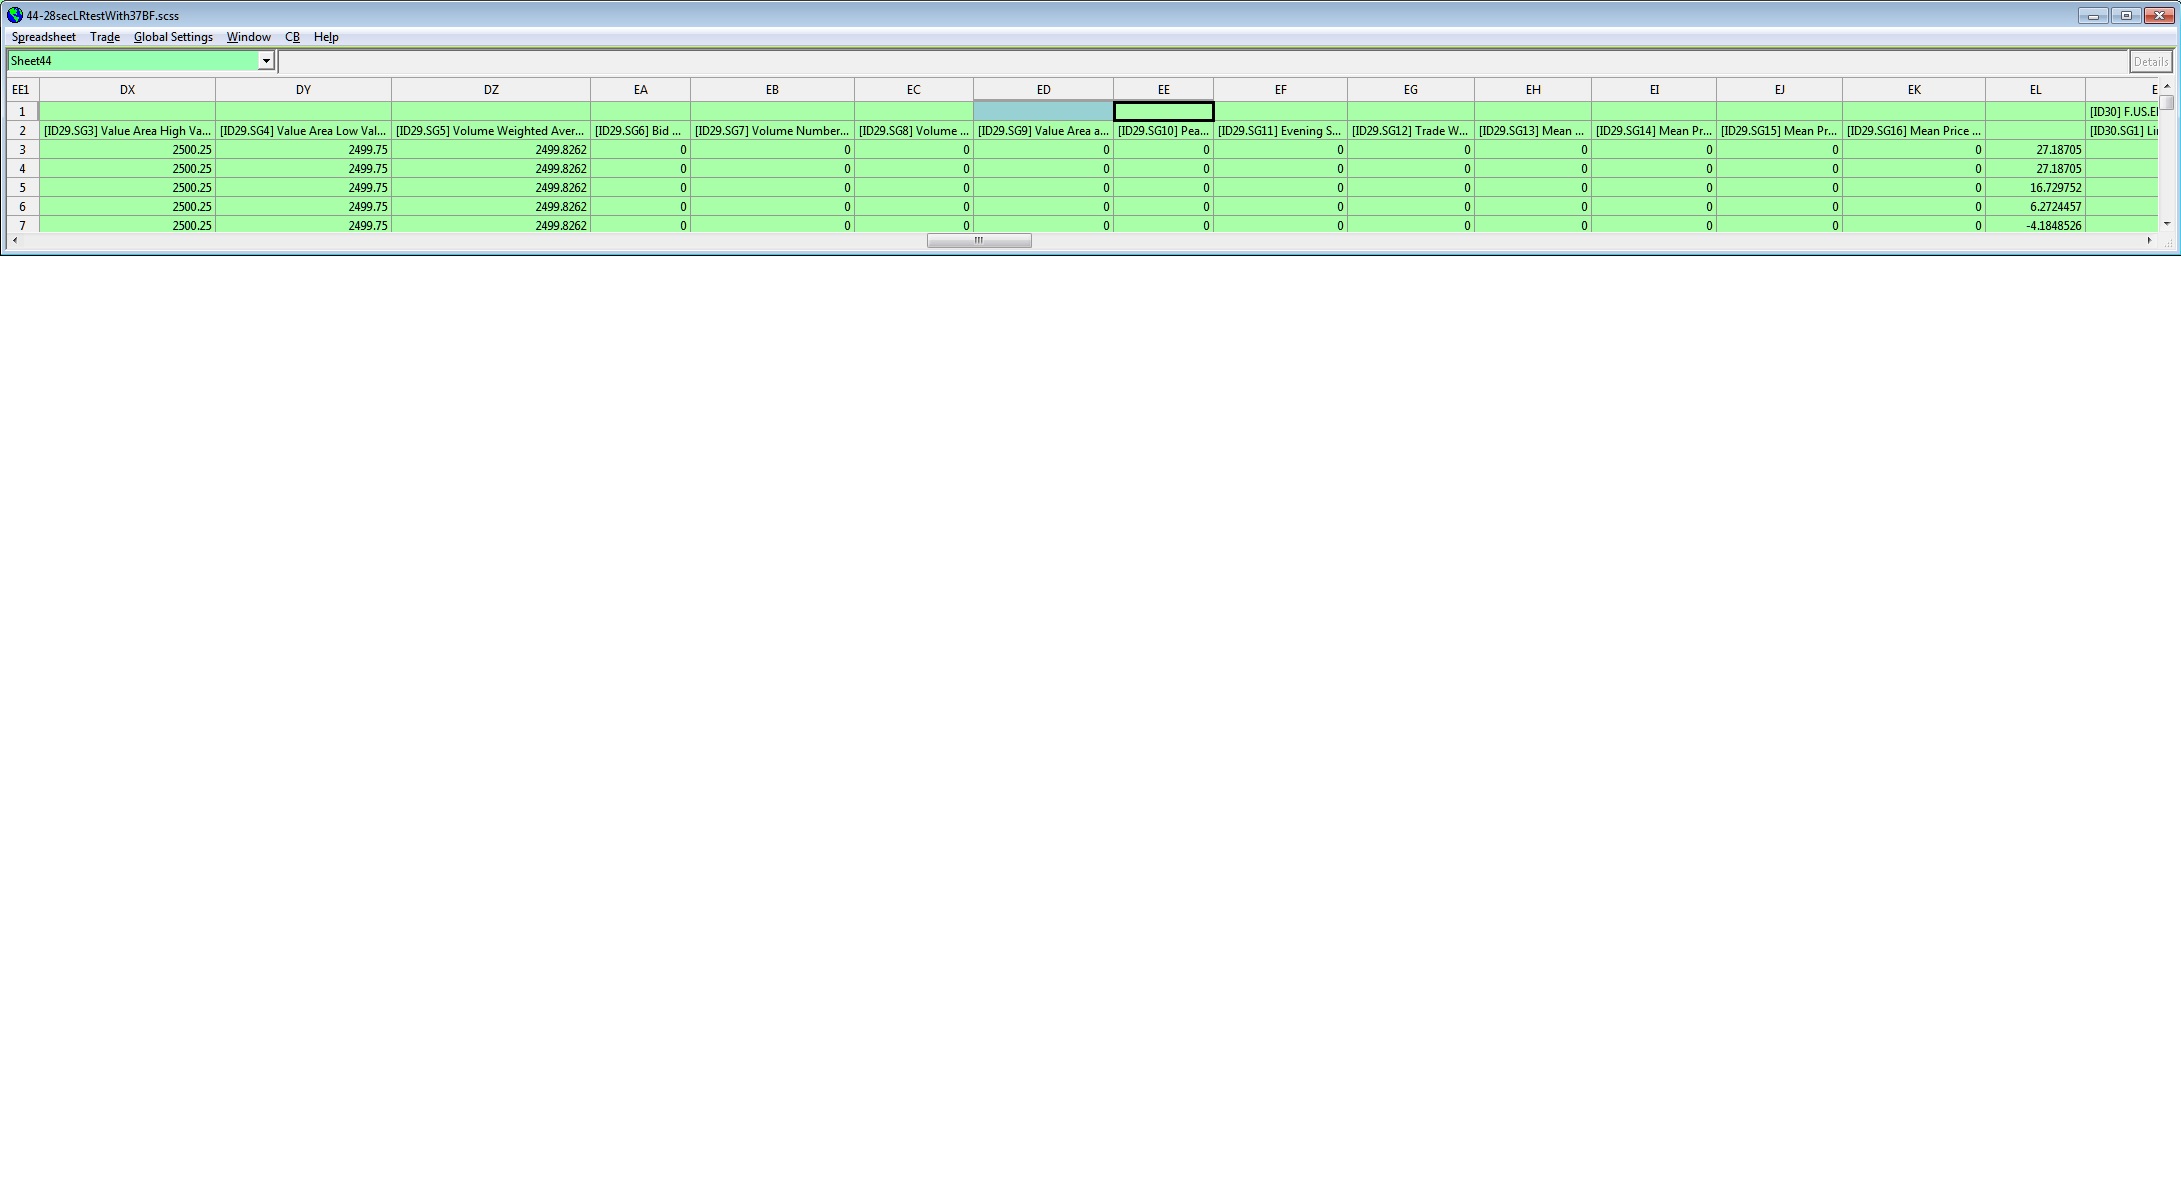The width and height of the screenshot is (2181, 1200).
Task: Open the CB menu
Action: (292, 37)
